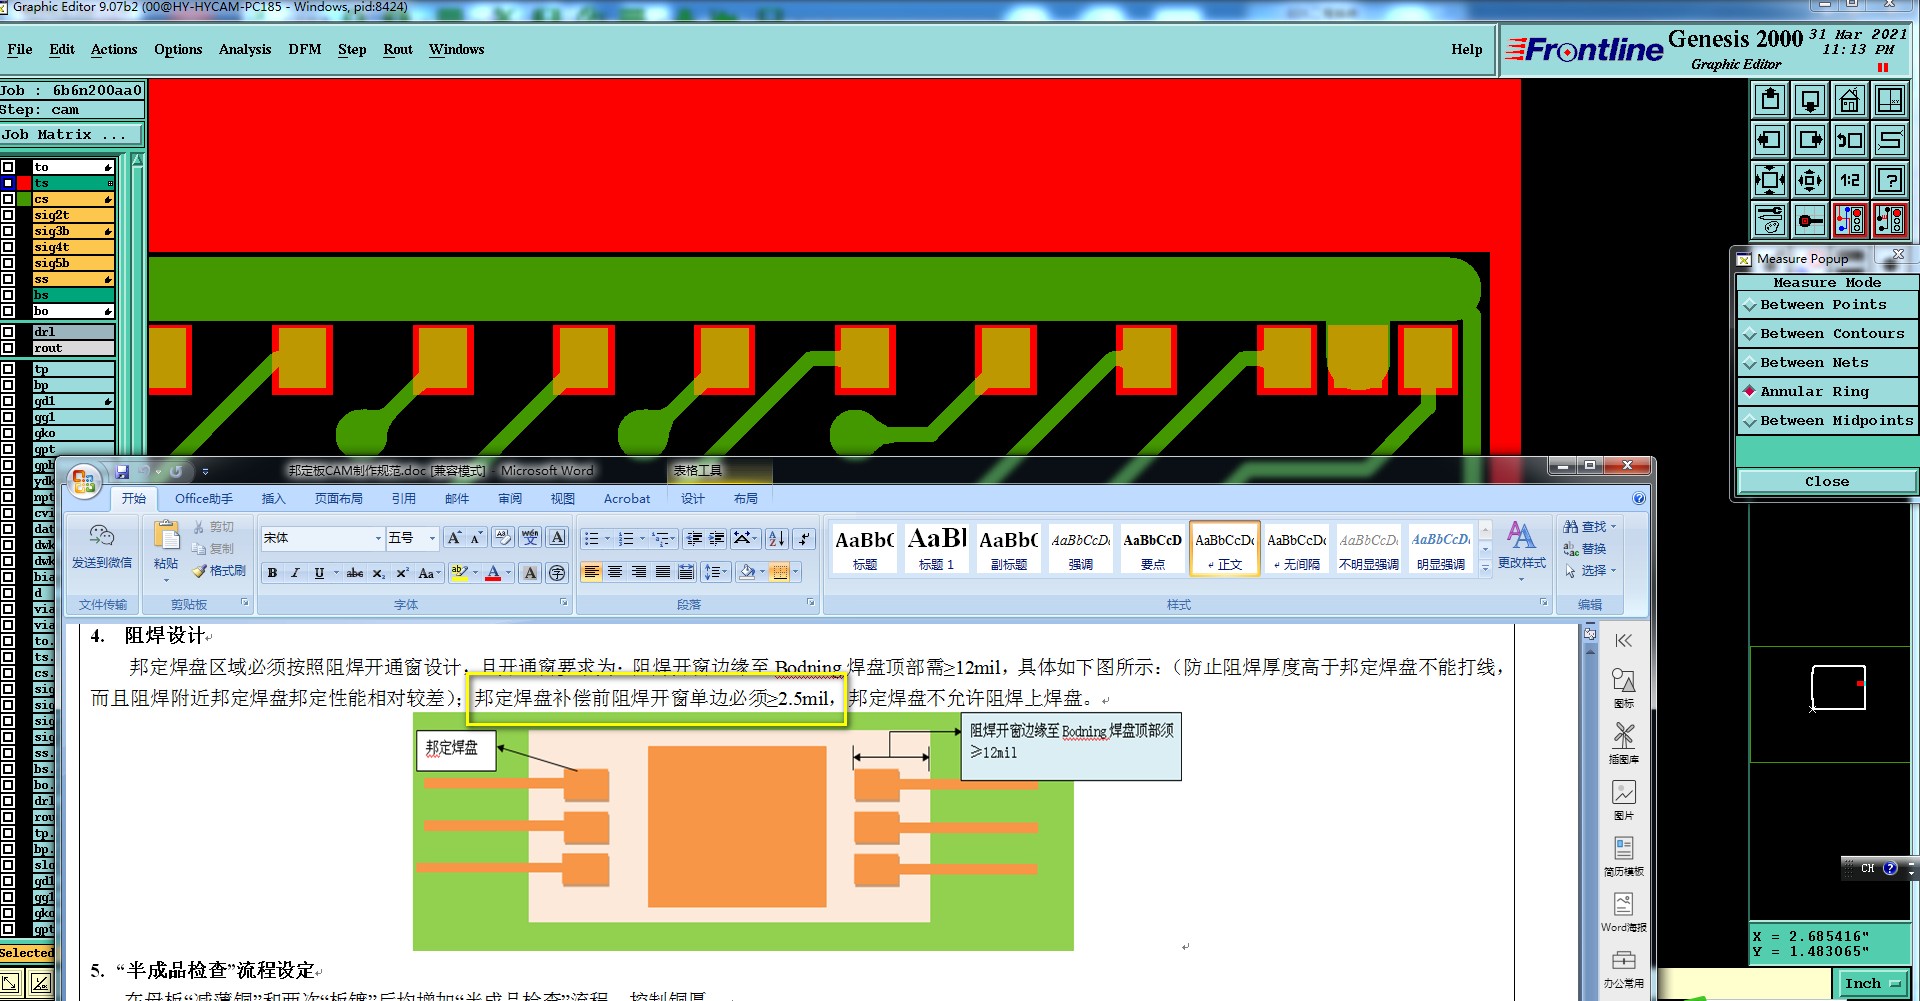Click the pan left icon in Genesis toolbar
The image size is (1920, 1001).
[1770, 140]
